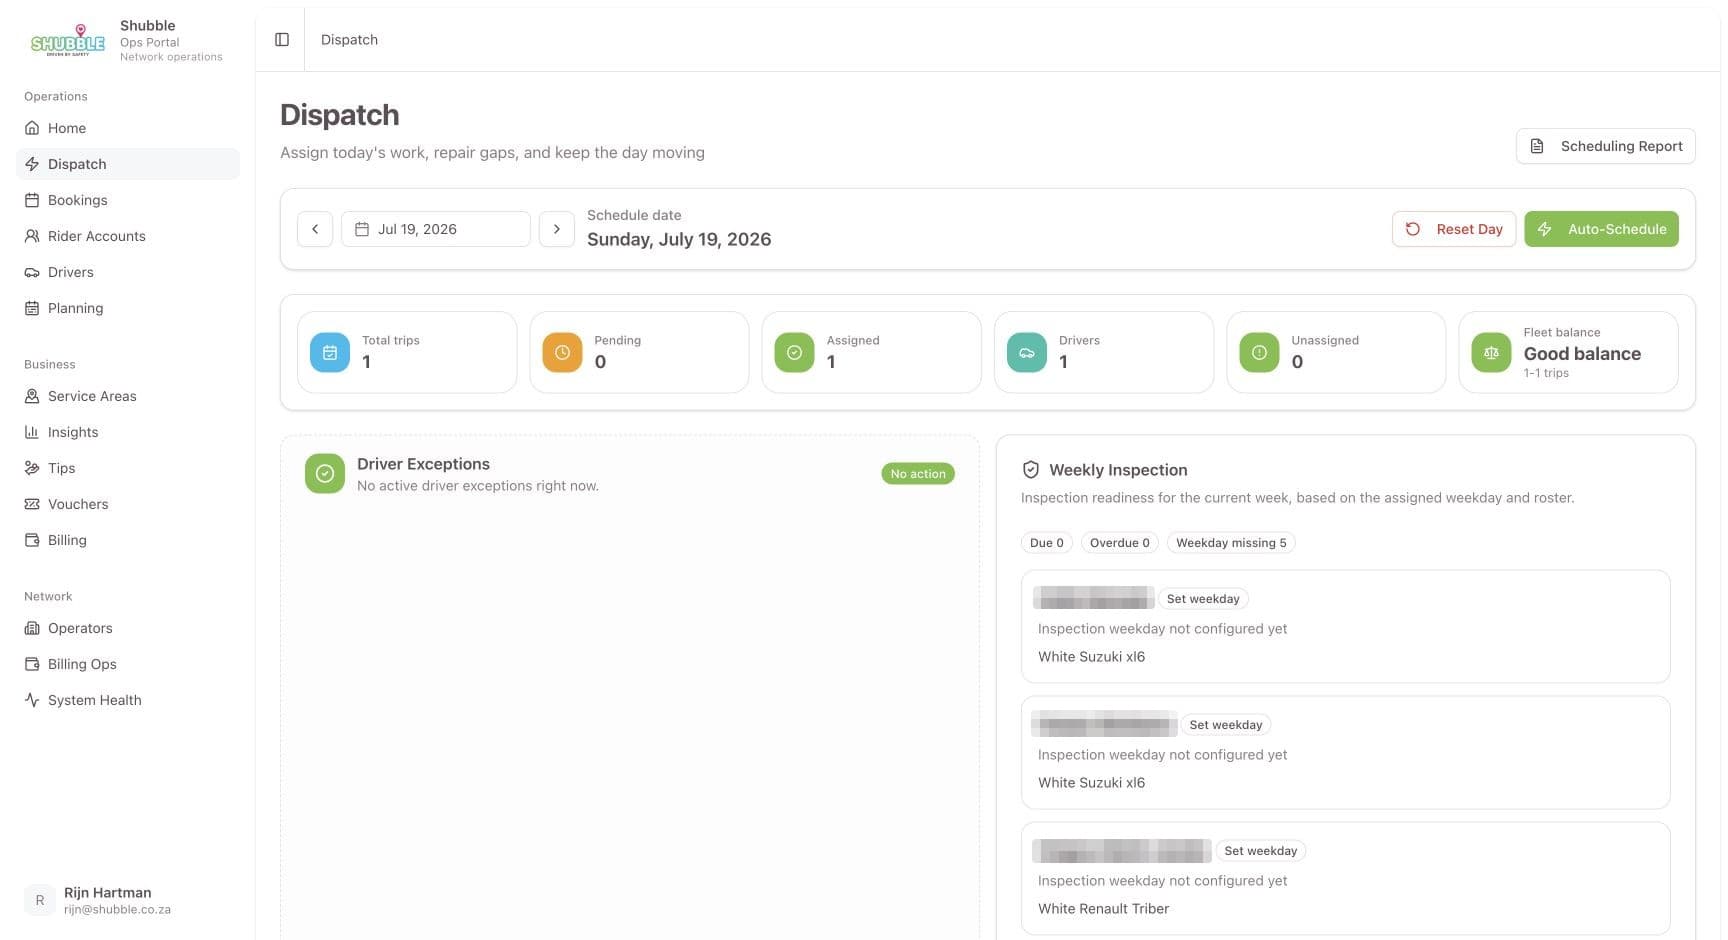The height and width of the screenshot is (940, 1728).
Task: Click the Fleet balance scale icon
Action: (1491, 352)
